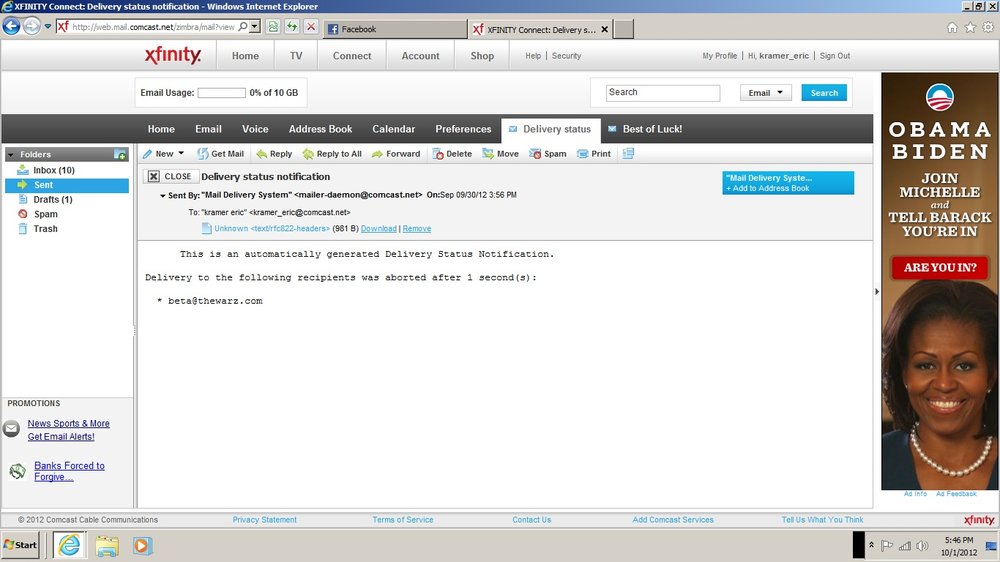Viewport: 1000px width, 562px height.
Task: Open the New message dropdown arrow
Action: 181,153
